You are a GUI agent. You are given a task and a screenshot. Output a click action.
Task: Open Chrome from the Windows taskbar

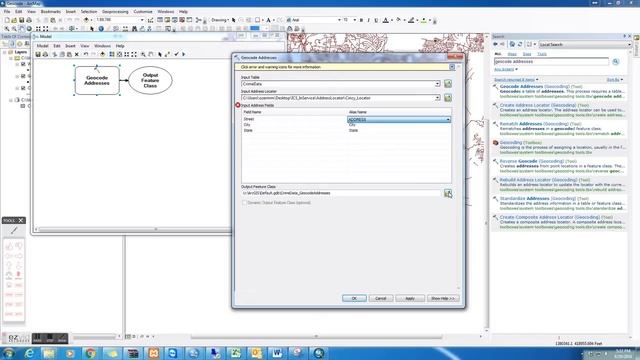(x=91, y=353)
